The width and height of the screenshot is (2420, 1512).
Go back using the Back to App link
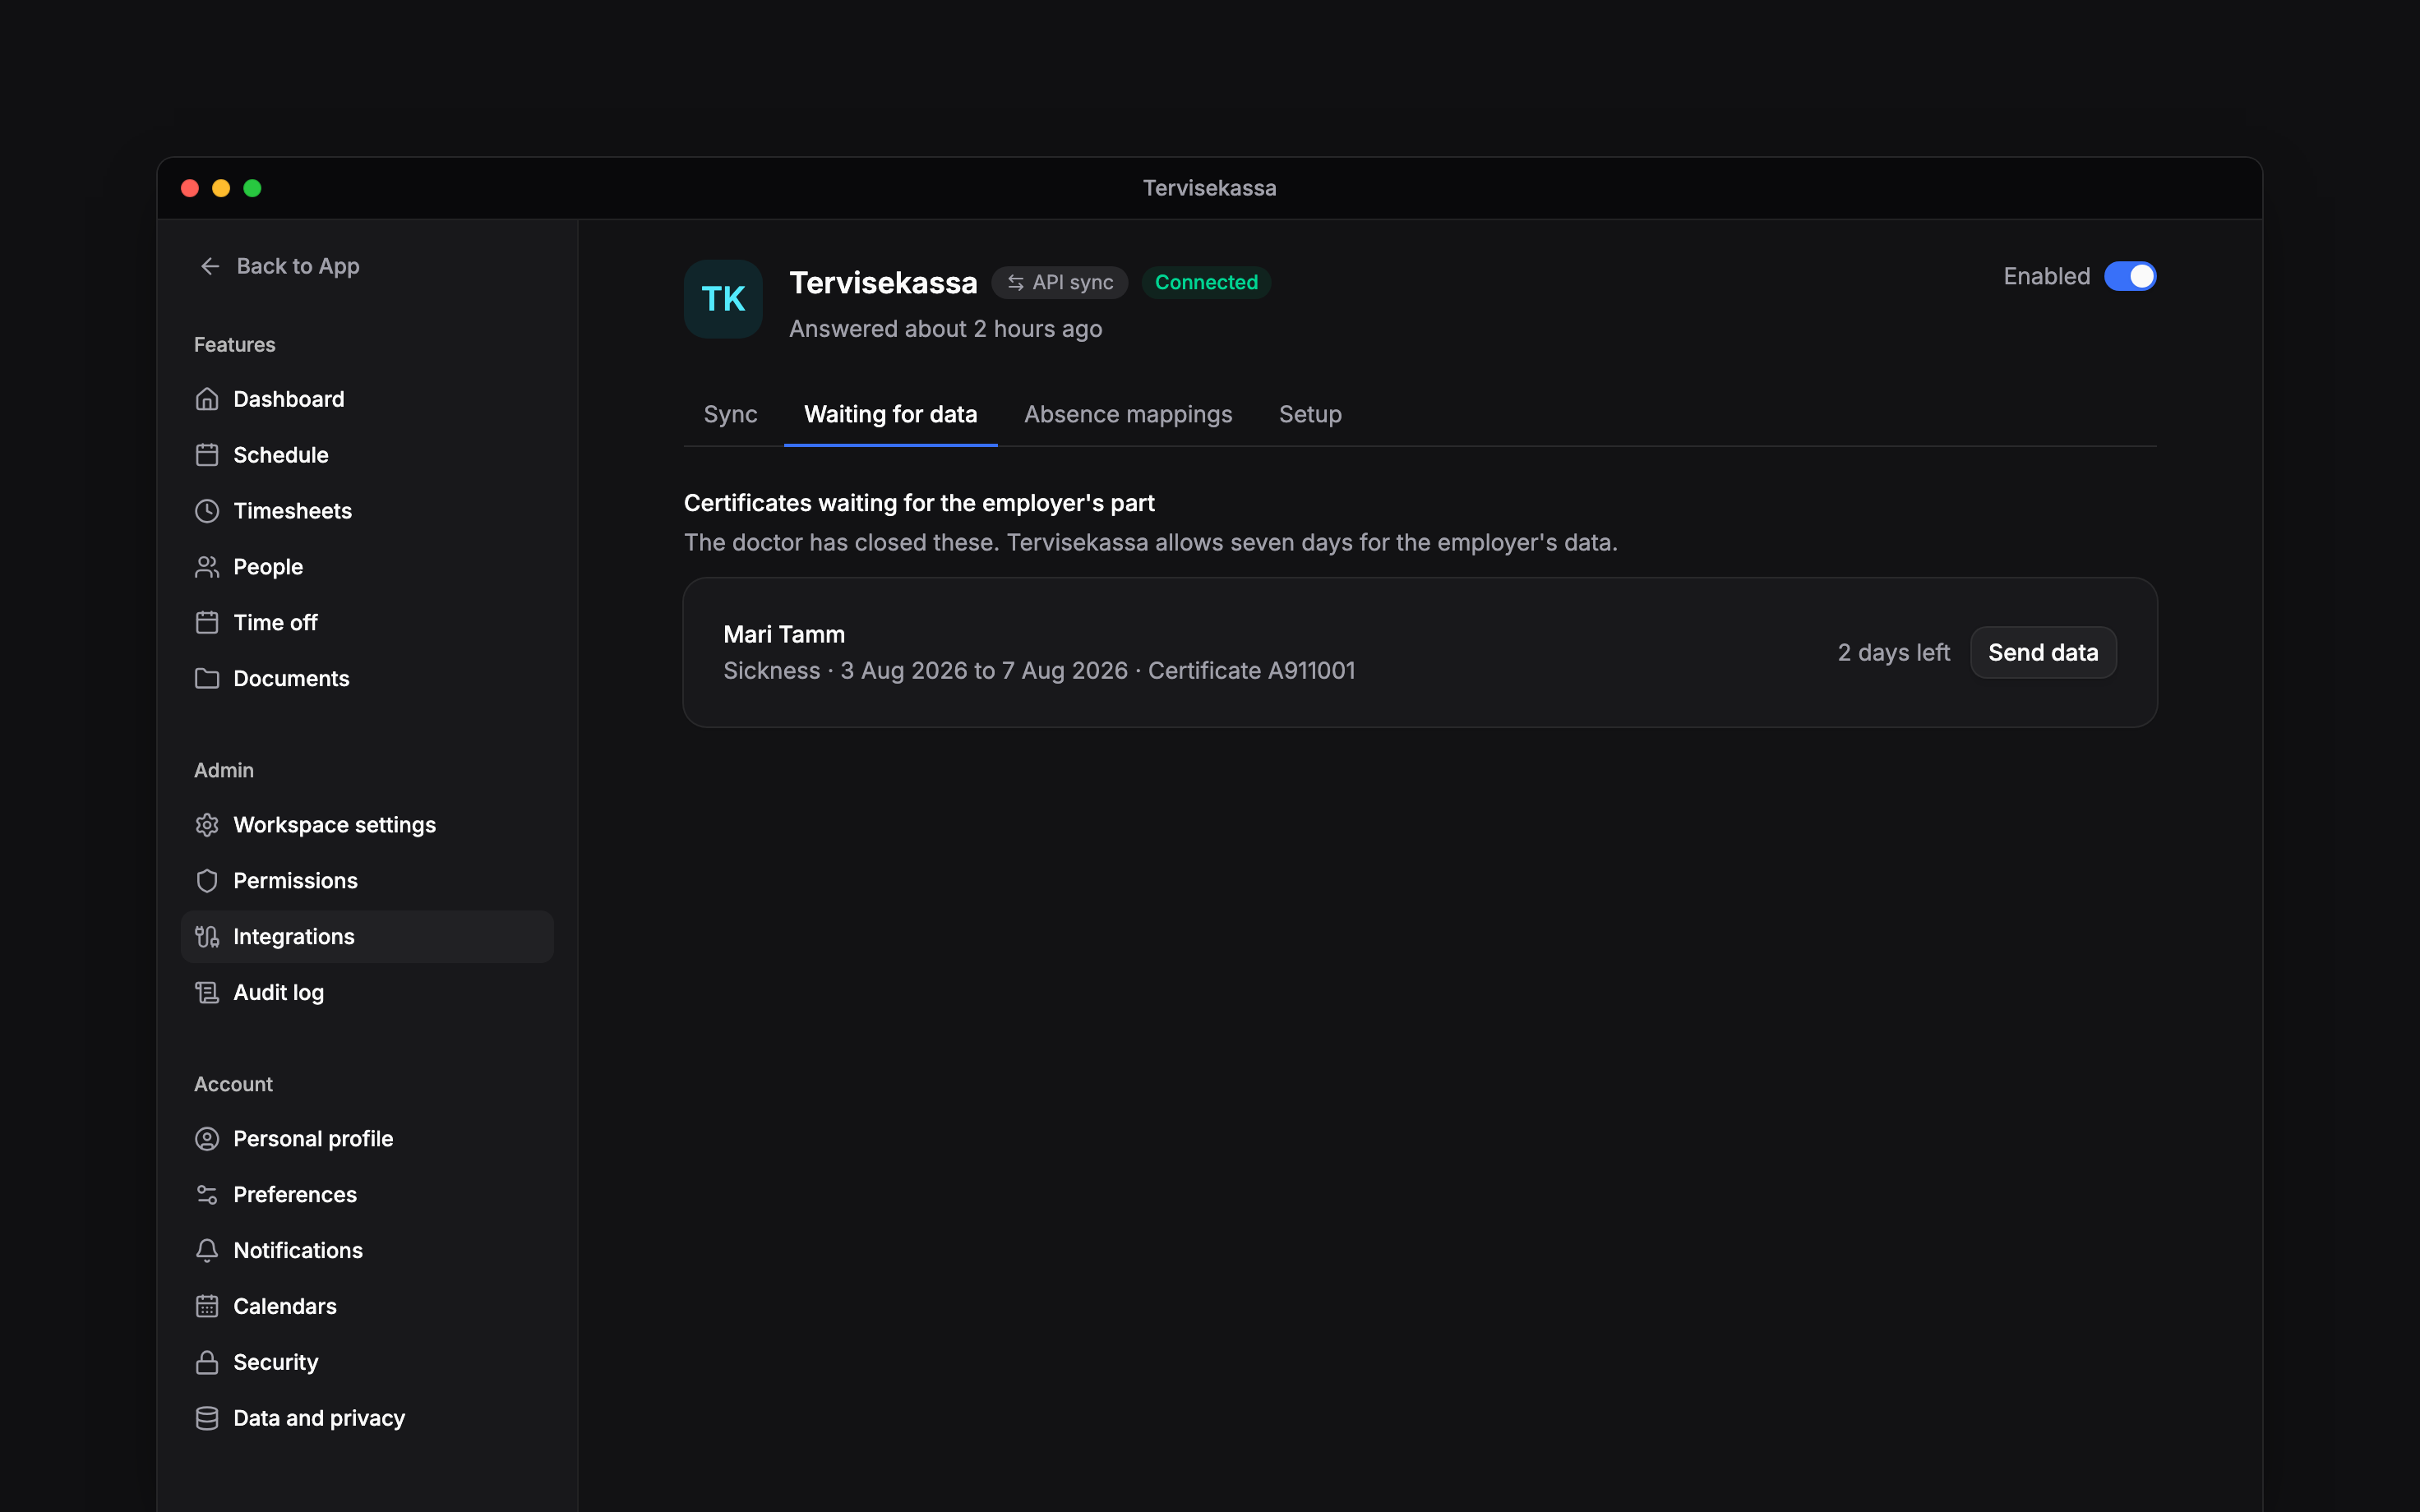tap(279, 266)
